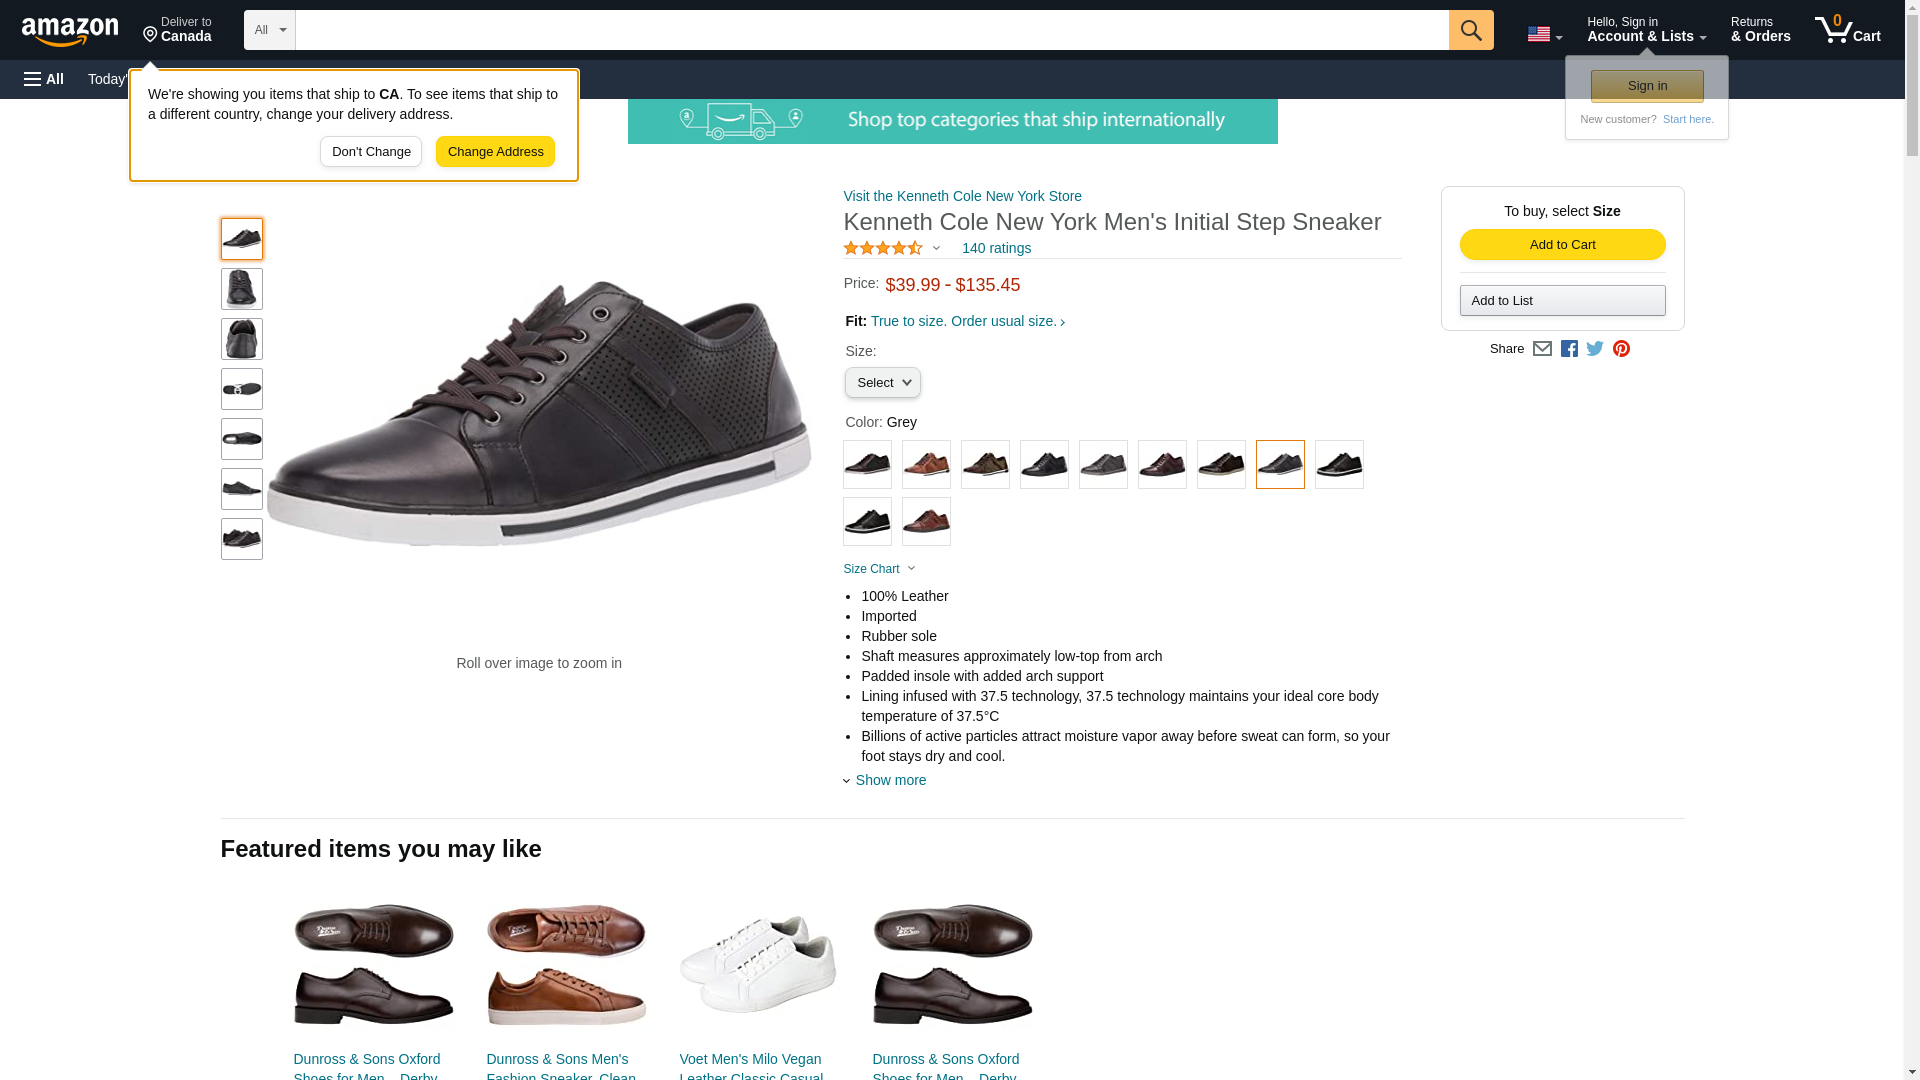Screen dimensions: 1920x1080
Task: Open the All hamburger menu
Action: [x=44, y=79]
